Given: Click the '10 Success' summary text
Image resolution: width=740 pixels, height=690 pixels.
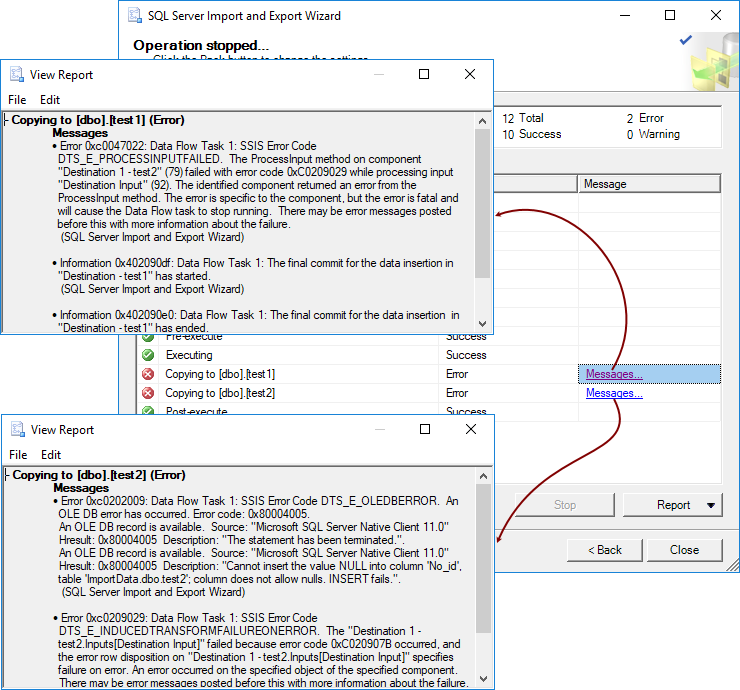Looking at the screenshot, I should (x=531, y=134).
